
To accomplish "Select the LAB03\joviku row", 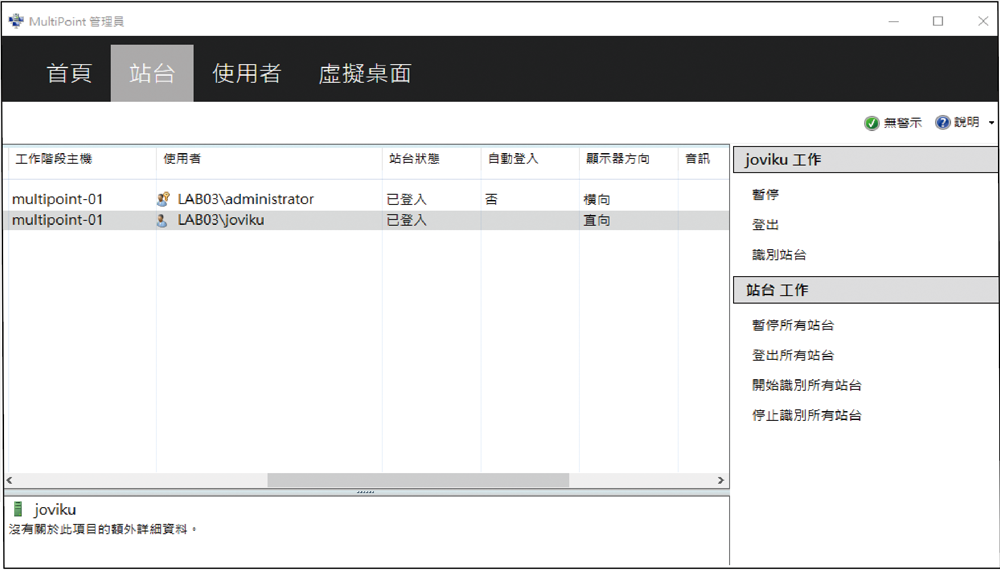I will pos(368,221).
